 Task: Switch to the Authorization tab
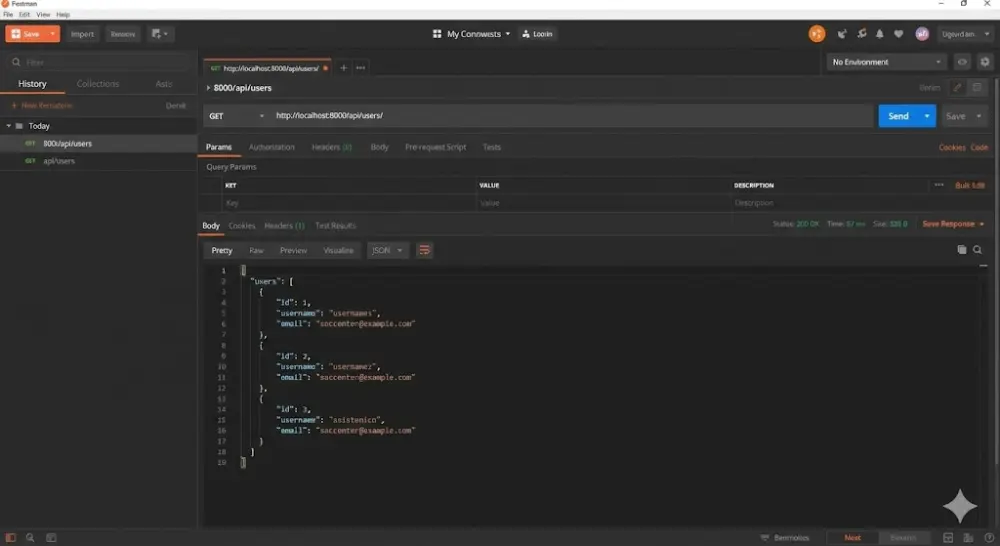272,147
